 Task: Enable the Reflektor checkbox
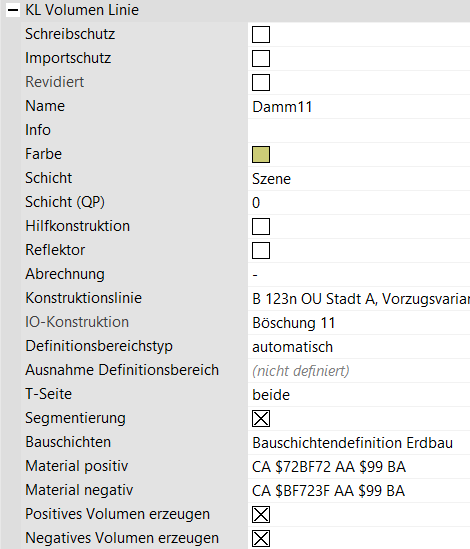[x=261, y=251]
